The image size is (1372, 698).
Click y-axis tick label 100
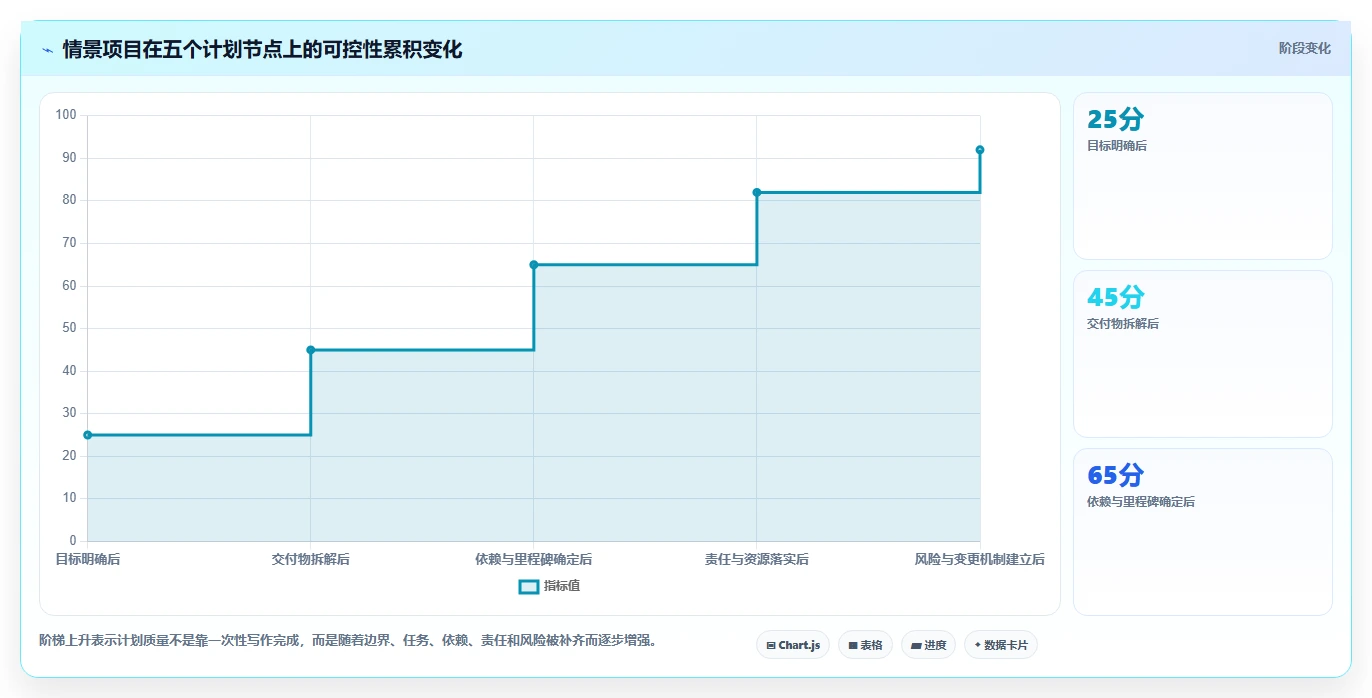(x=66, y=115)
